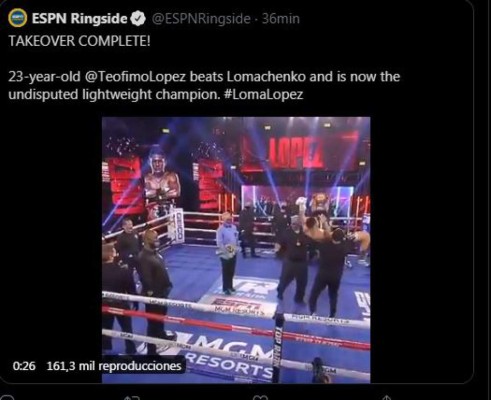Play the Lopez victory video

pos(236,250)
